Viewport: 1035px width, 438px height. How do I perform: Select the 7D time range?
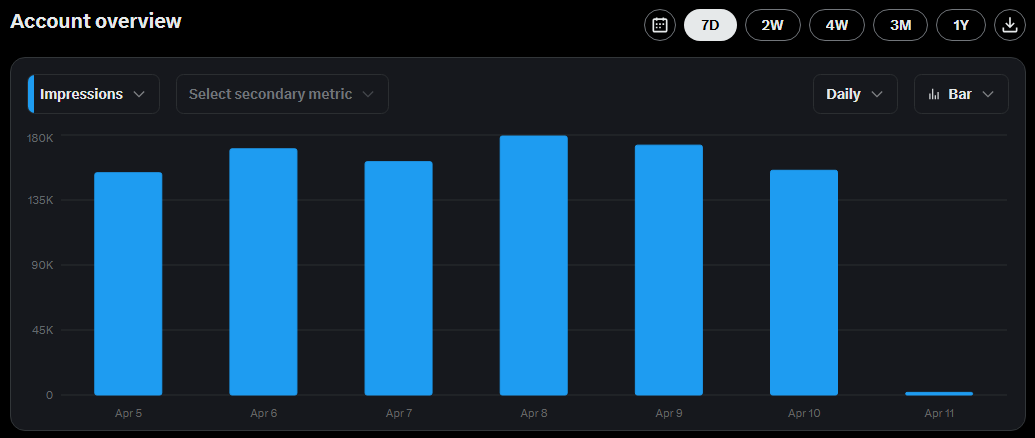[x=710, y=25]
